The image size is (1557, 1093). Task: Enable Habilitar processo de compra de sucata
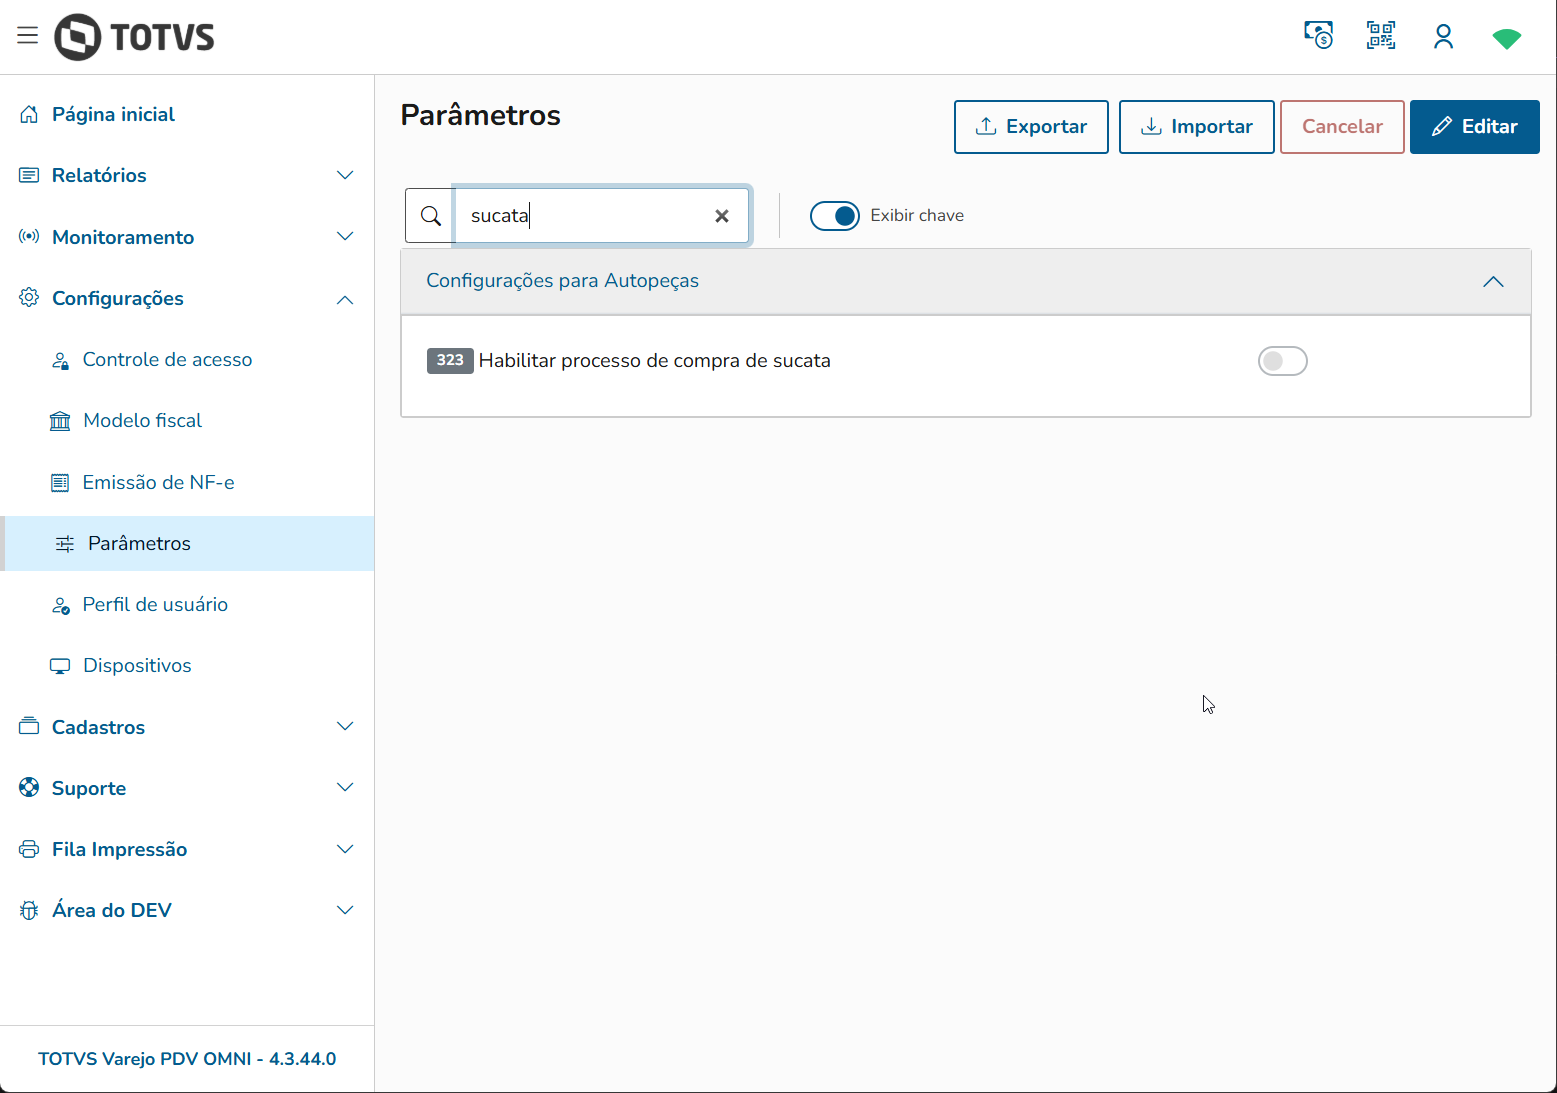tap(1282, 361)
